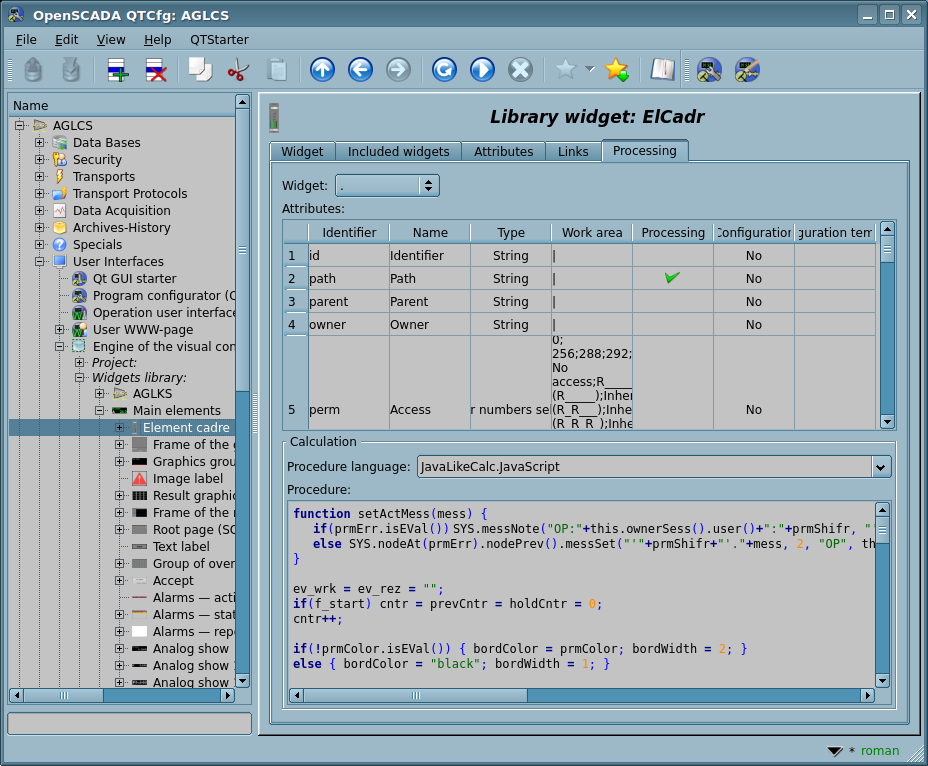Viewport: 928px width, 766px height.
Task: Open the Edit menu
Action: tap(66, 39)
